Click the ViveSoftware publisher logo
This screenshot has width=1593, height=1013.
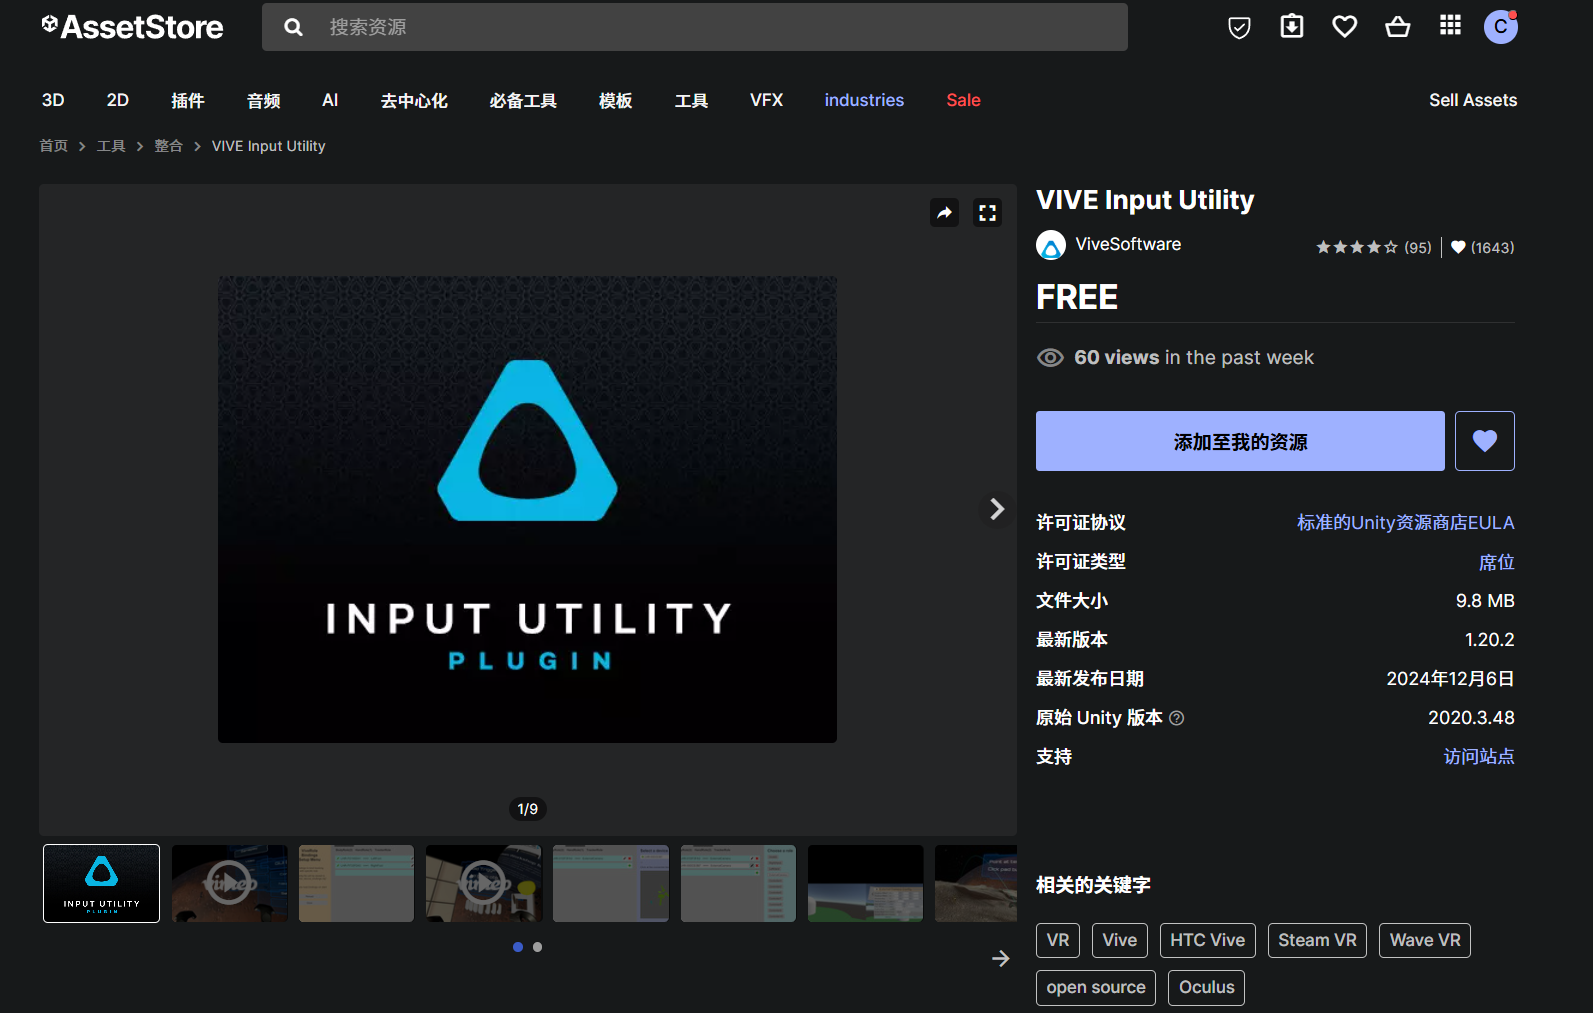click(x=1051, y=245)
